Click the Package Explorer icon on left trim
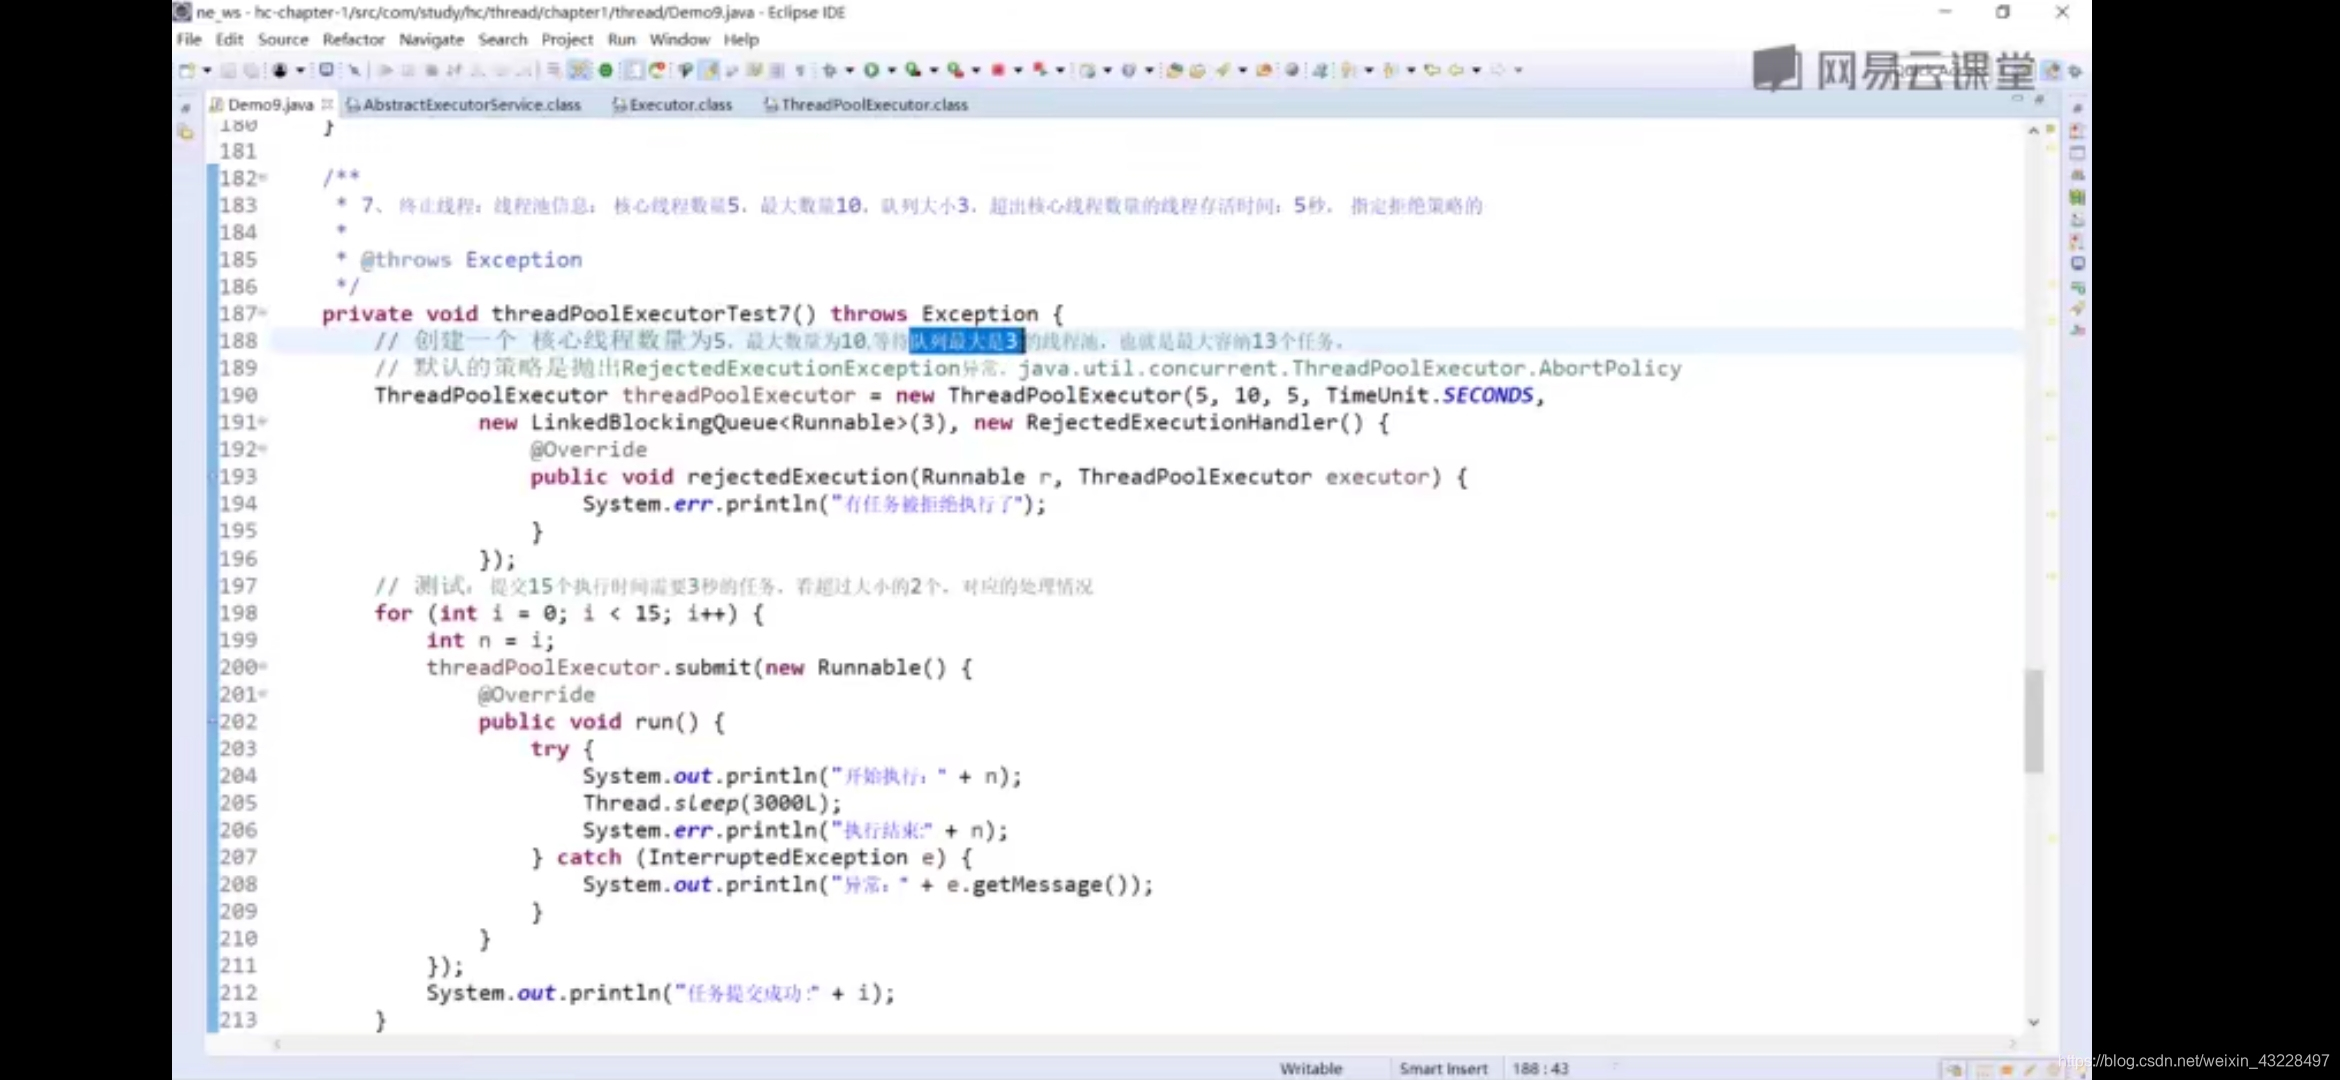This screenshot has height=1080, width=2340. coord(185,132)
